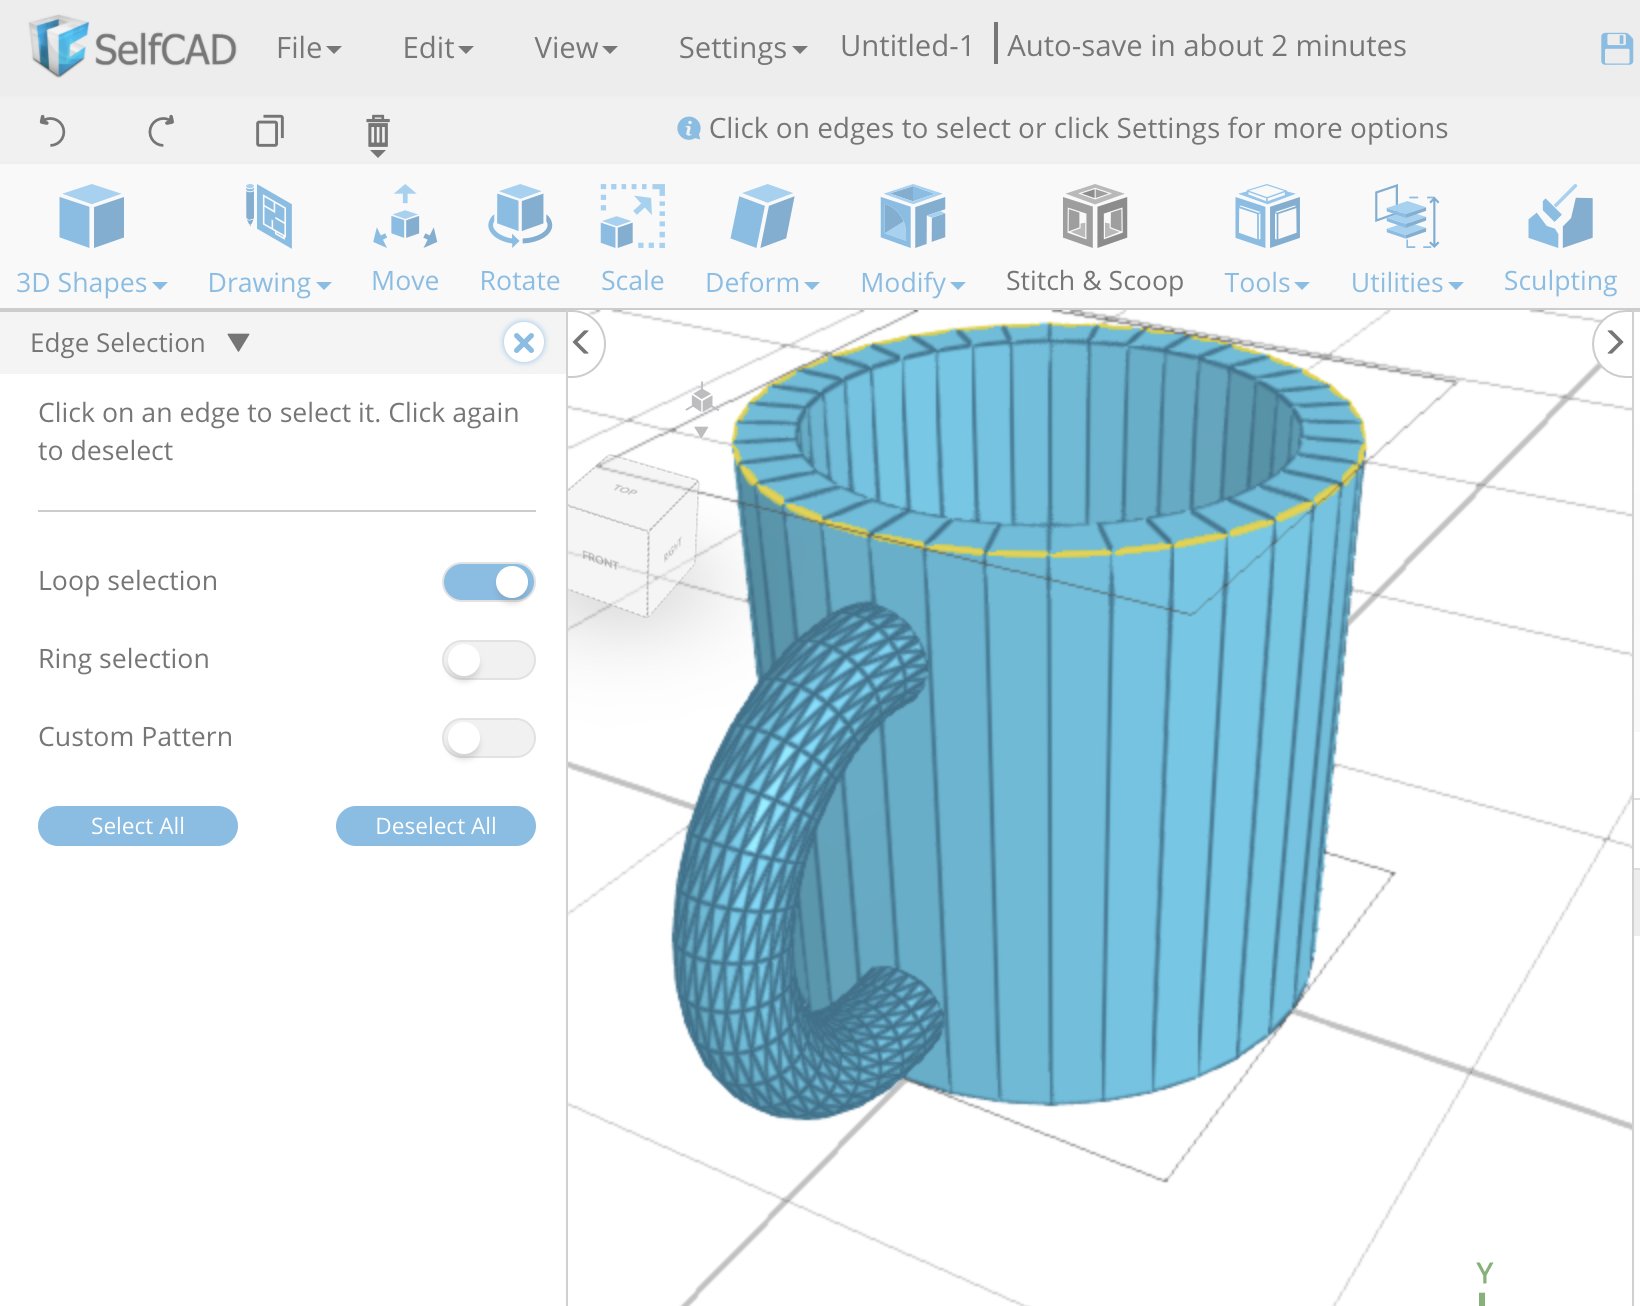Open the File menu
The height and width of the screenshot is (1306, 1640).
pyautogui.click(x=309, y=47)
